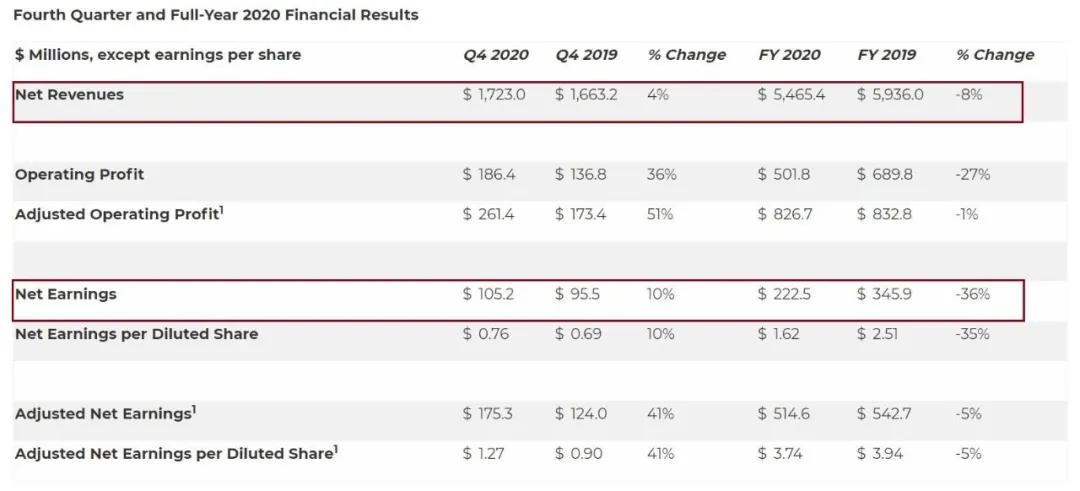This screenshot has width=1080, height=491.
Task: Select the Net Earnings row label
Action: pyautogui.click(x=65, y=294)
